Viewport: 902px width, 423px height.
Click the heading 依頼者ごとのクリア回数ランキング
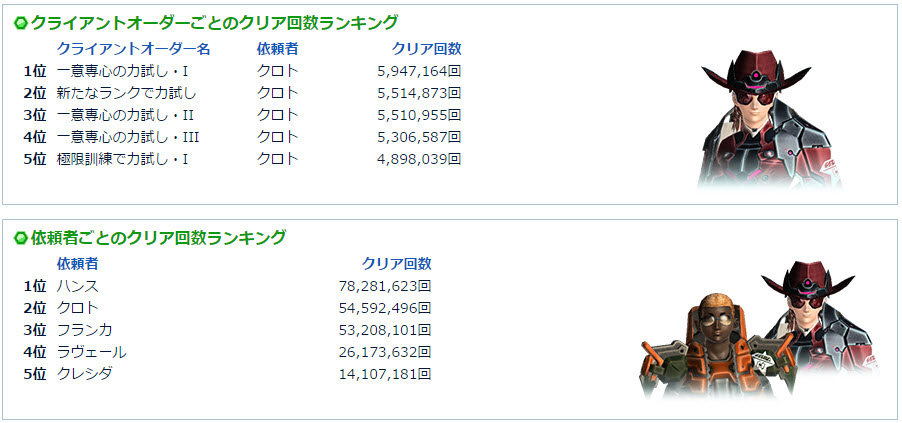coord(158,238)
